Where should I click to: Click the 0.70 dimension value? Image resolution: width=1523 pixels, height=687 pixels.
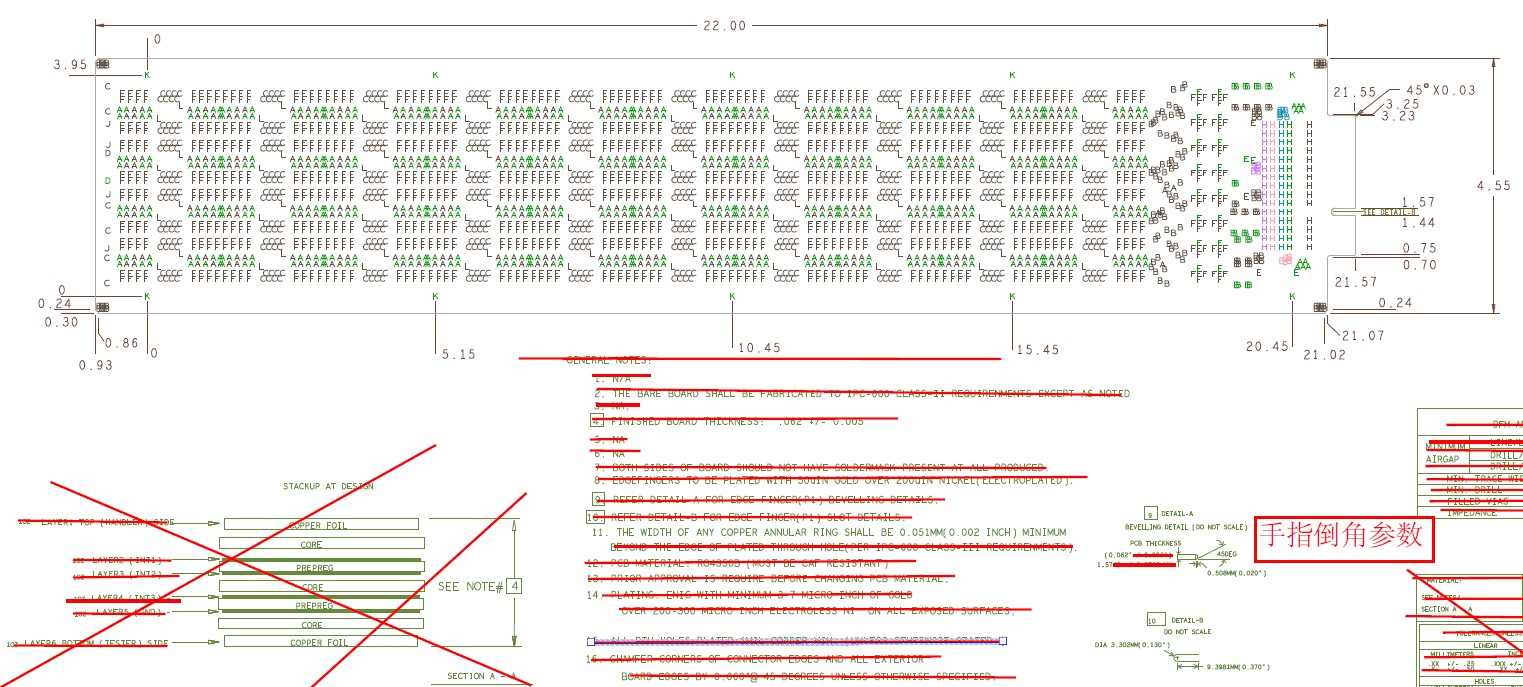click(1419, 265)
